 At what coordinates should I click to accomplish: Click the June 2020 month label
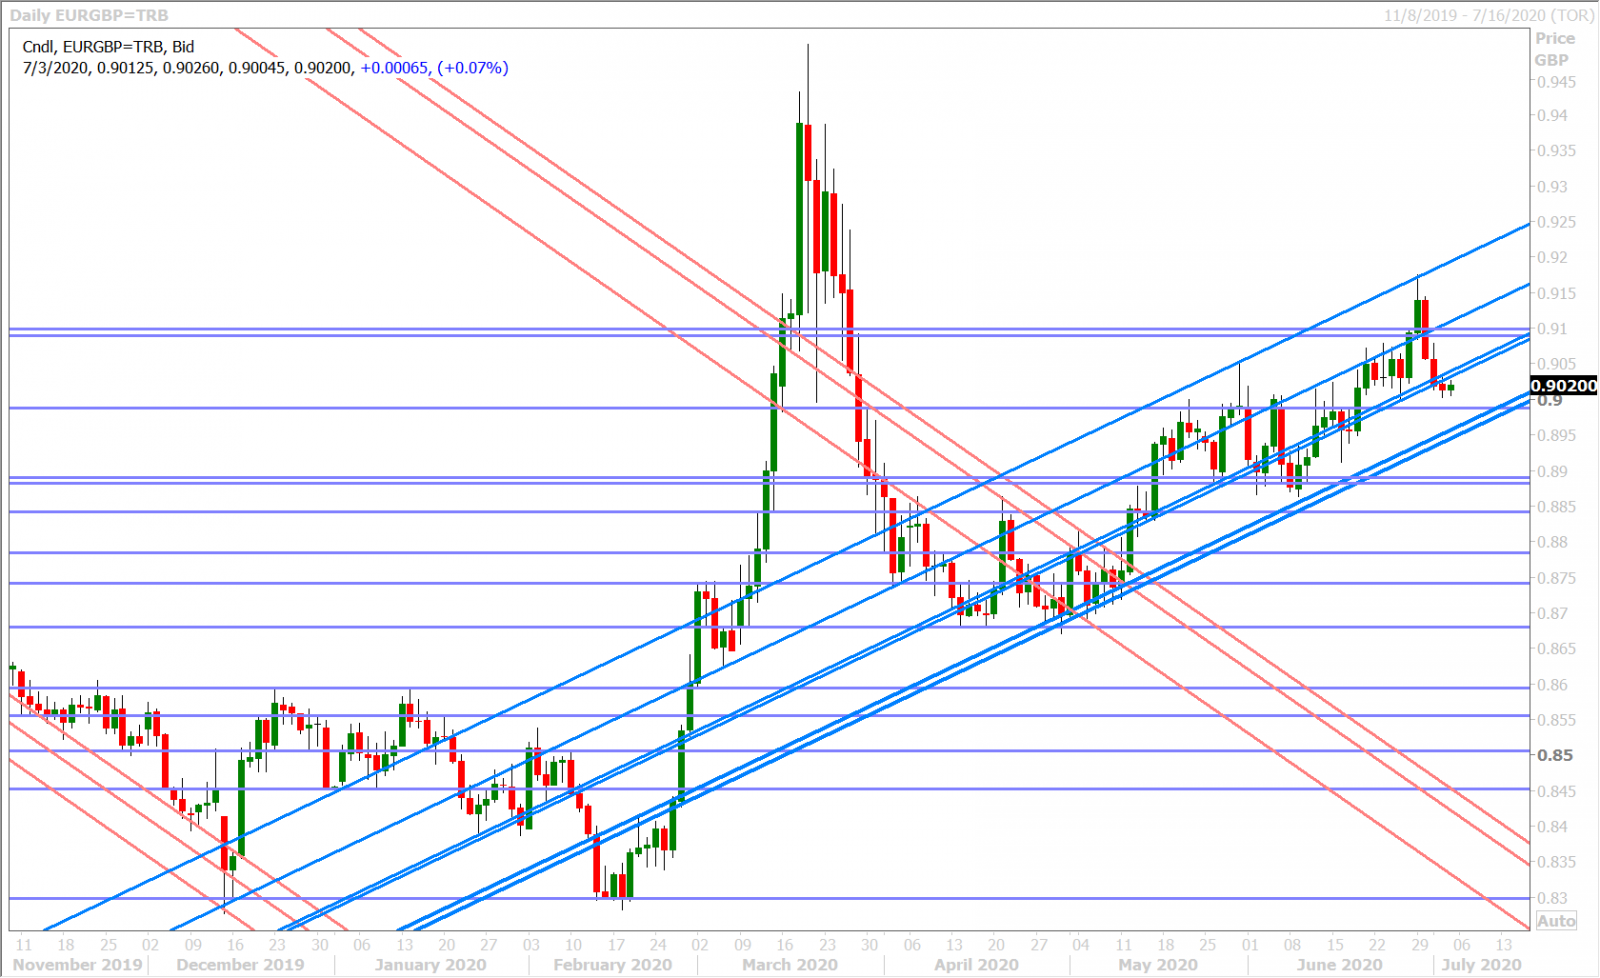point(1339,965)
